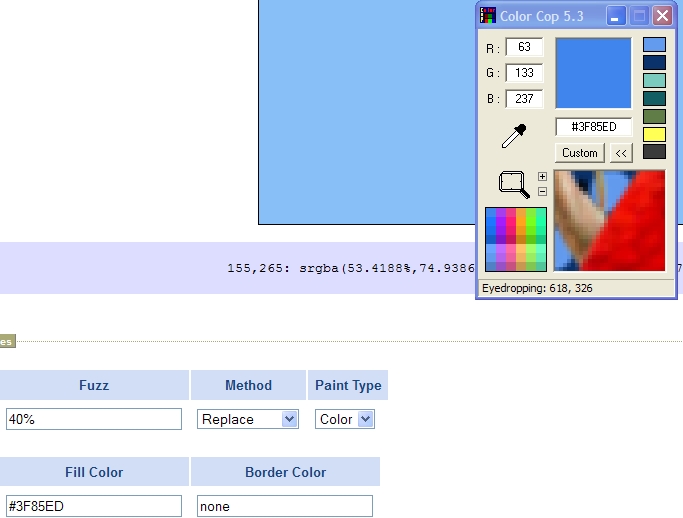The height and width of the screenshot is (518, 683).
Task: Select the yellow history swatch
Action: (x=654, y=134)
